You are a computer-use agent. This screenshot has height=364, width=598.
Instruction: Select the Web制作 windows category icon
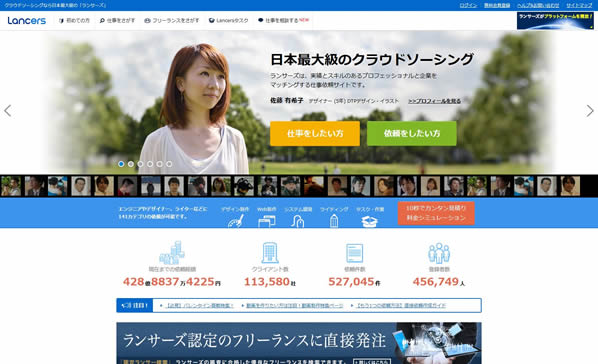[x=267, y=221]
